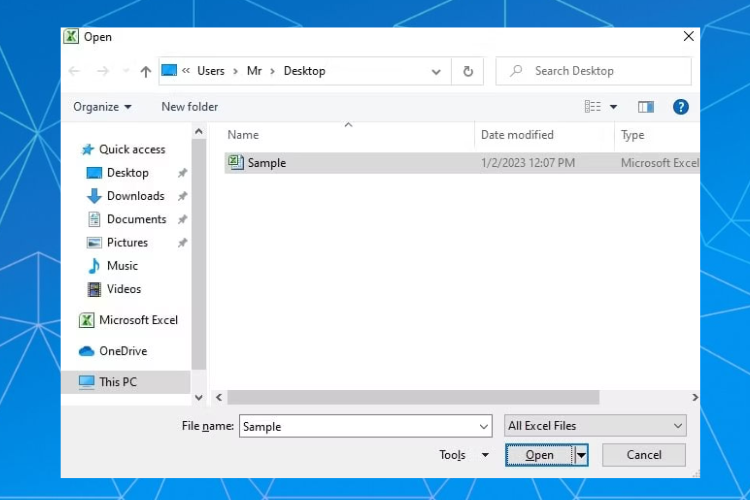This screenshot has width=750, height=500.
Task: Open the Organize menu
Action: 102,107
